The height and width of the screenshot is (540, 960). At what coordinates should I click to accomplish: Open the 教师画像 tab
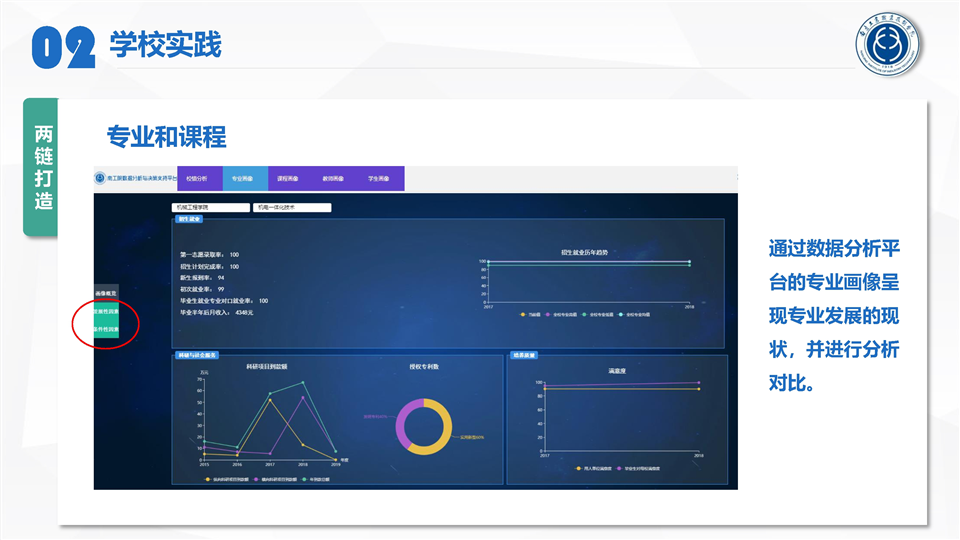(333, 179)
